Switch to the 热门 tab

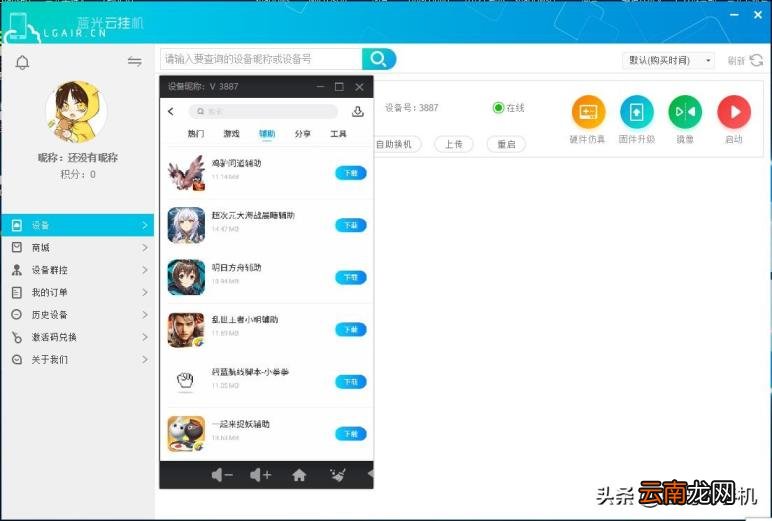point(196,133)
